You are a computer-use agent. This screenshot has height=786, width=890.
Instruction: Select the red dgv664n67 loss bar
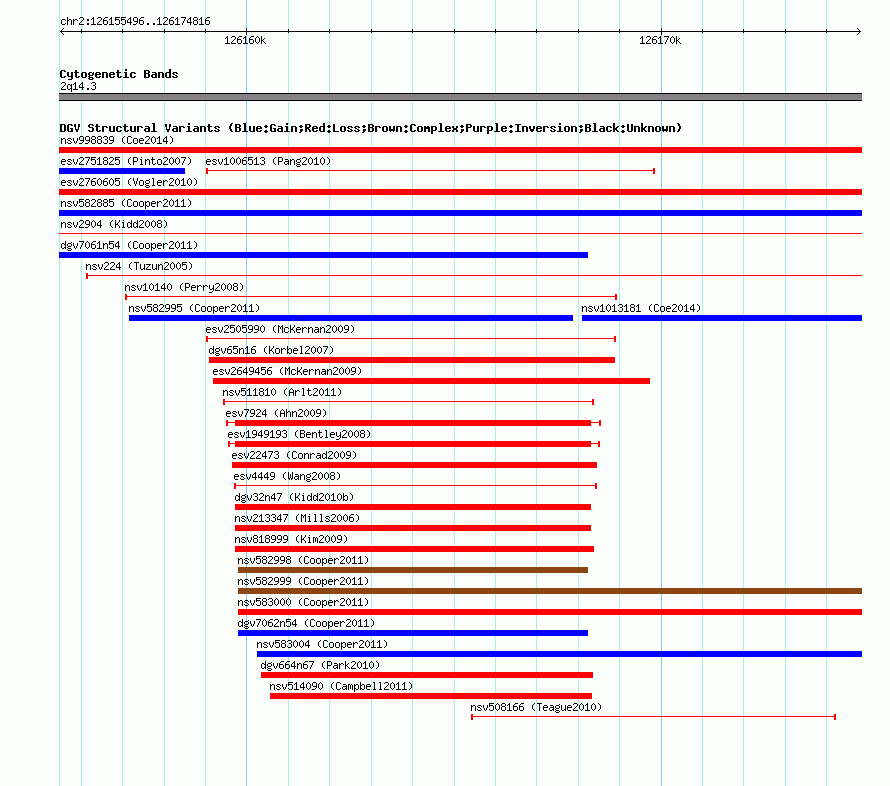coord(427,675)
